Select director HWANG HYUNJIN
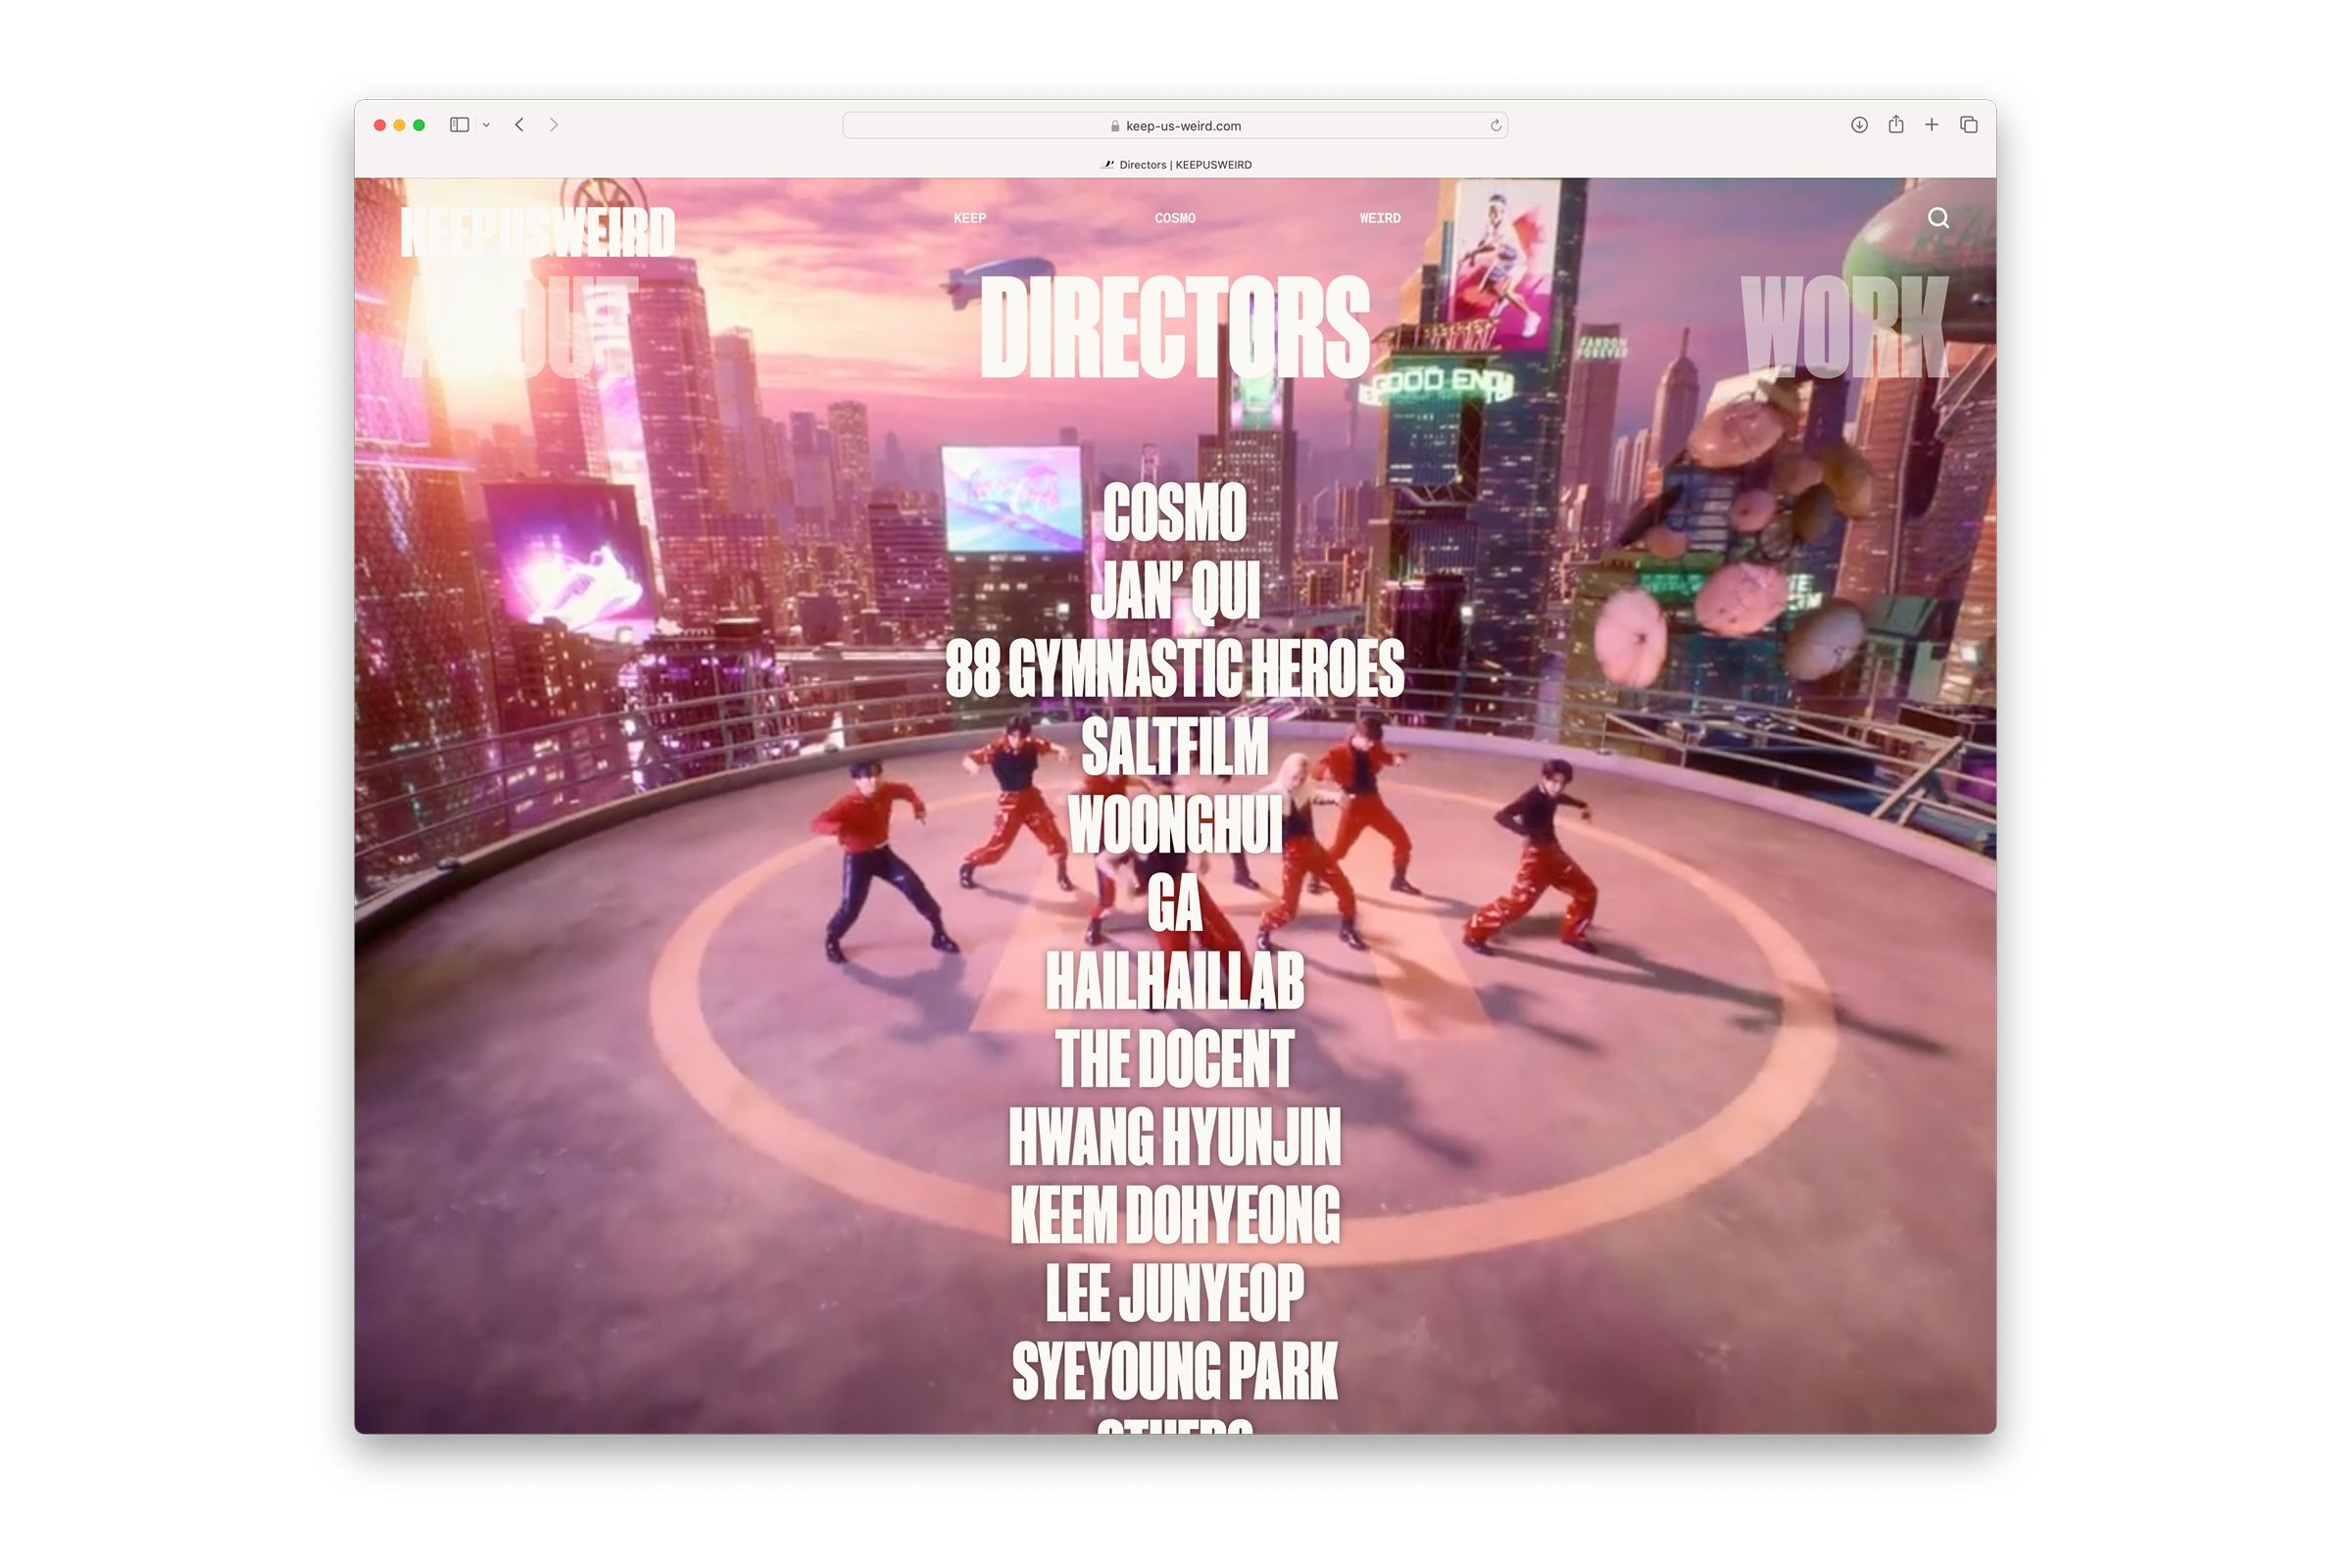The image size is (2352, 1568). tap(1174, 1137)
